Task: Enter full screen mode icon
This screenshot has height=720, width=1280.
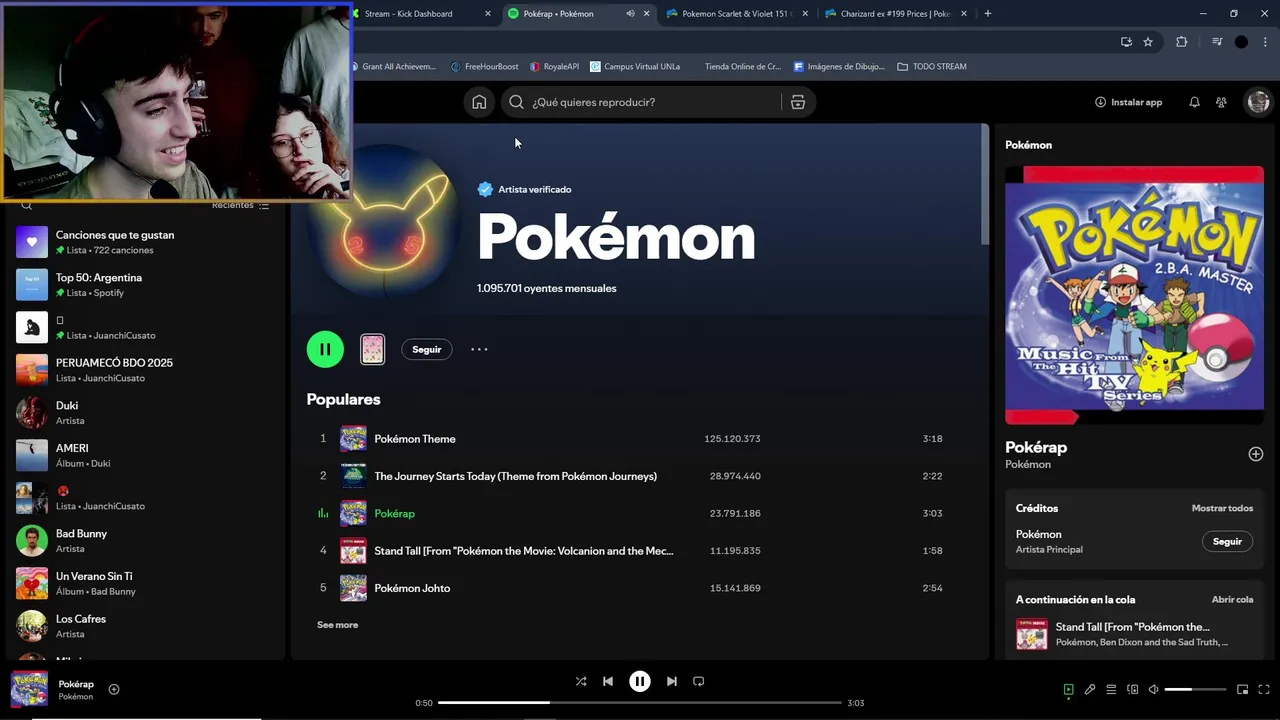Action: [1264, 689]
